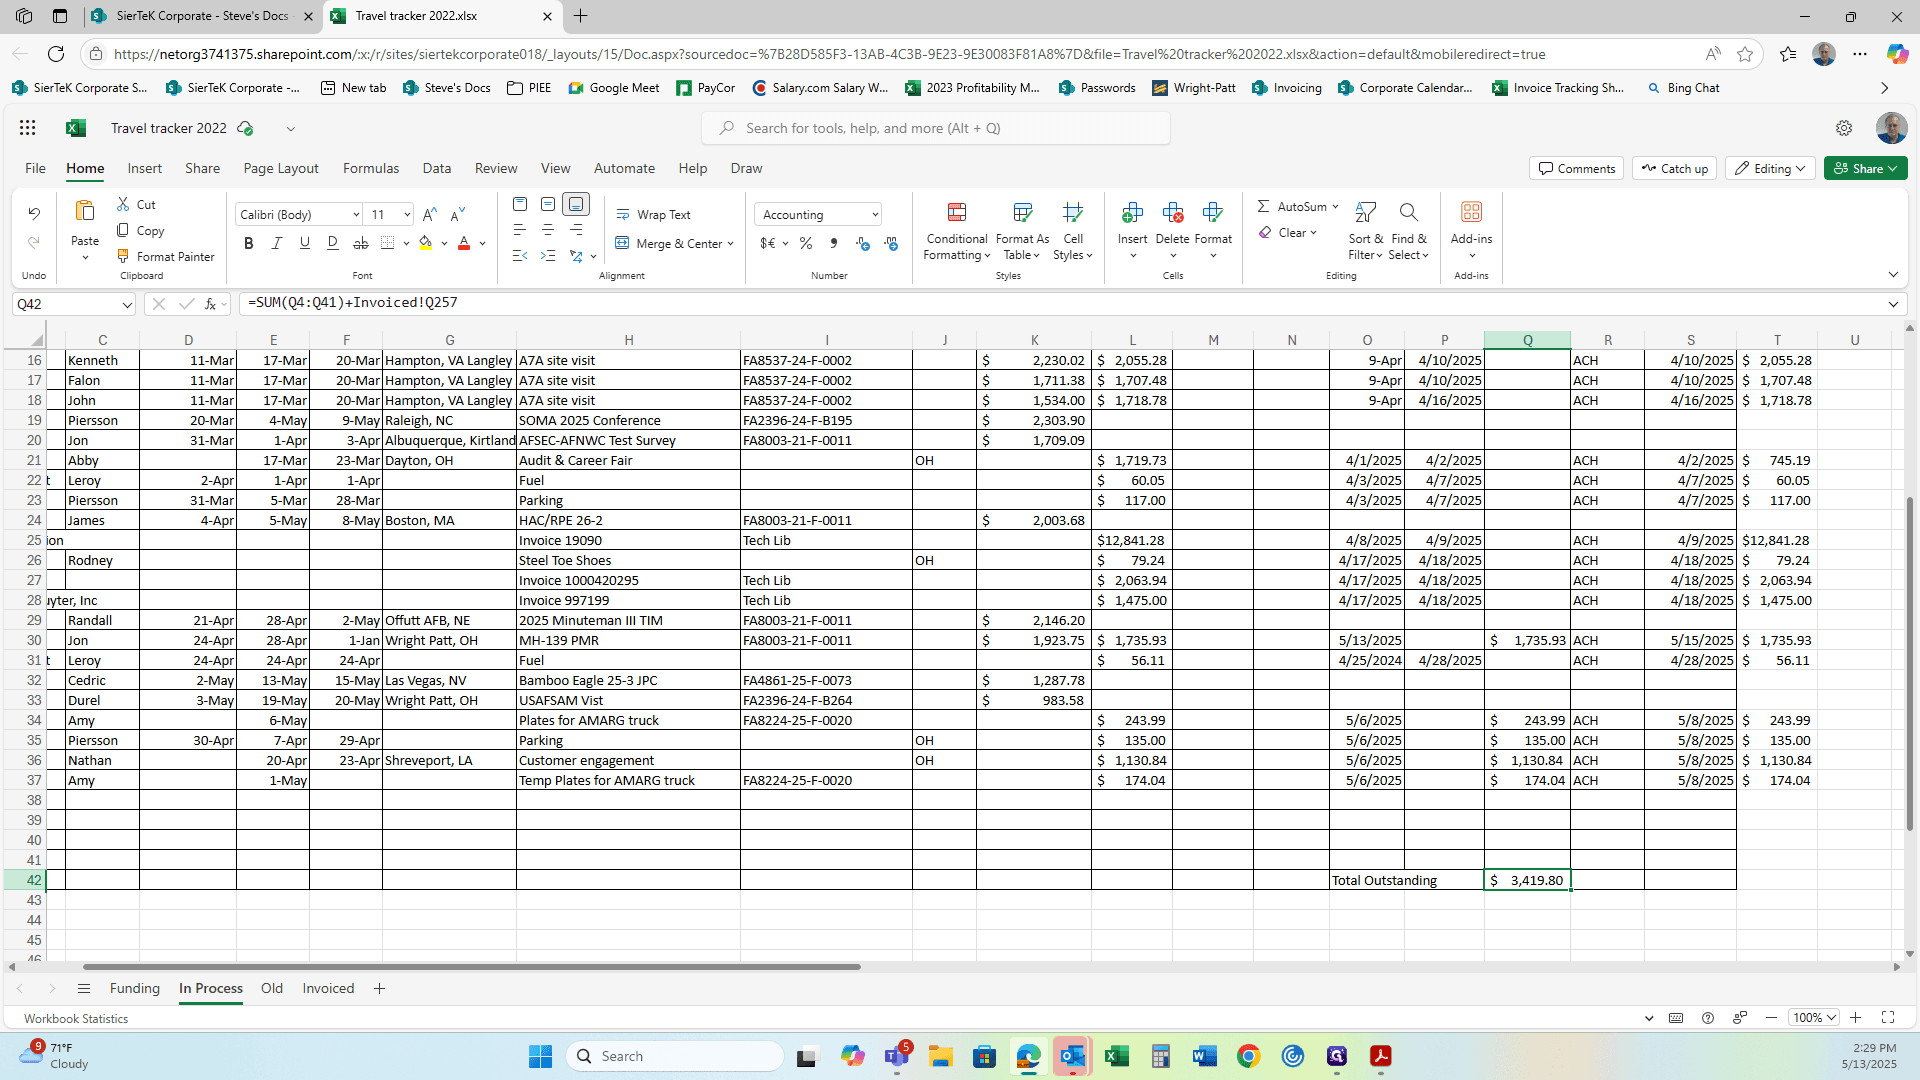The width and height of the screenshot is (1920, 1080).
Task: Toggle double underline formatting
Action: [x=333, y=243]
